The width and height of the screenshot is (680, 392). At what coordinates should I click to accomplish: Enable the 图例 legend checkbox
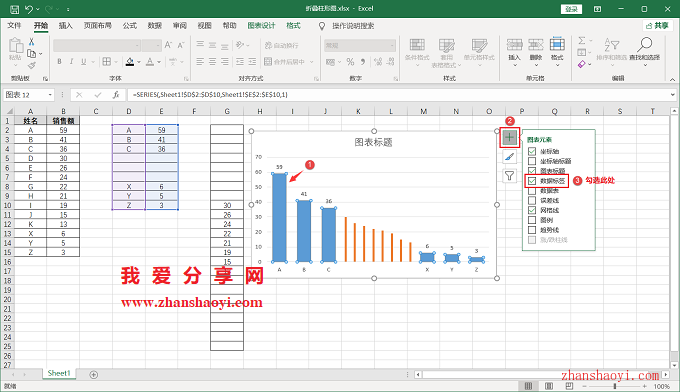pos(532,220)
